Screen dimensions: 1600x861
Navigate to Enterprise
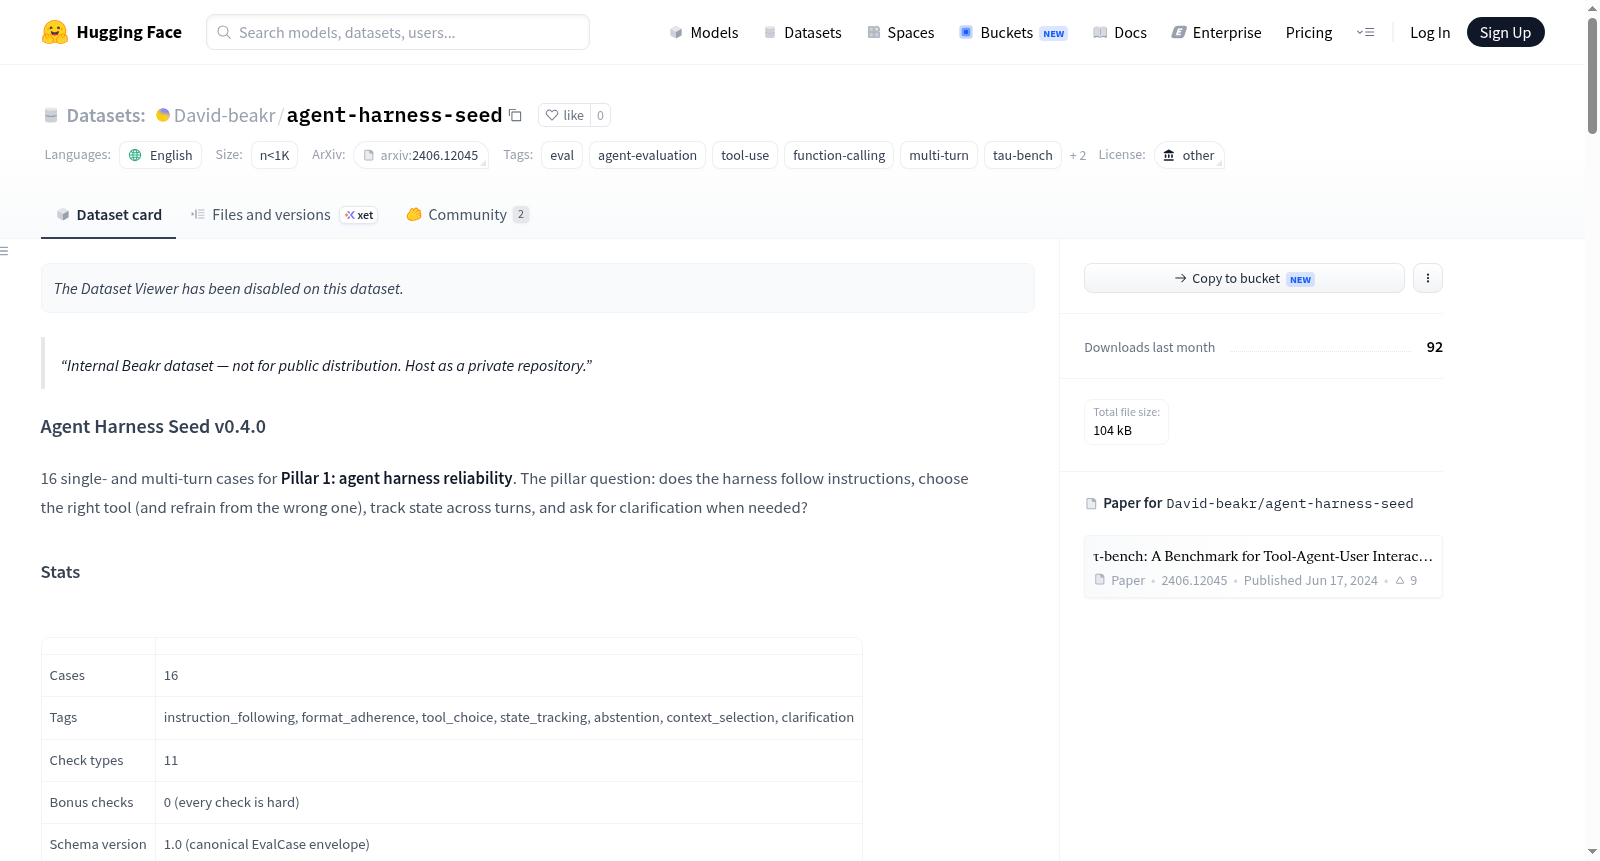pyautogui.click(x=1216, y=32)
